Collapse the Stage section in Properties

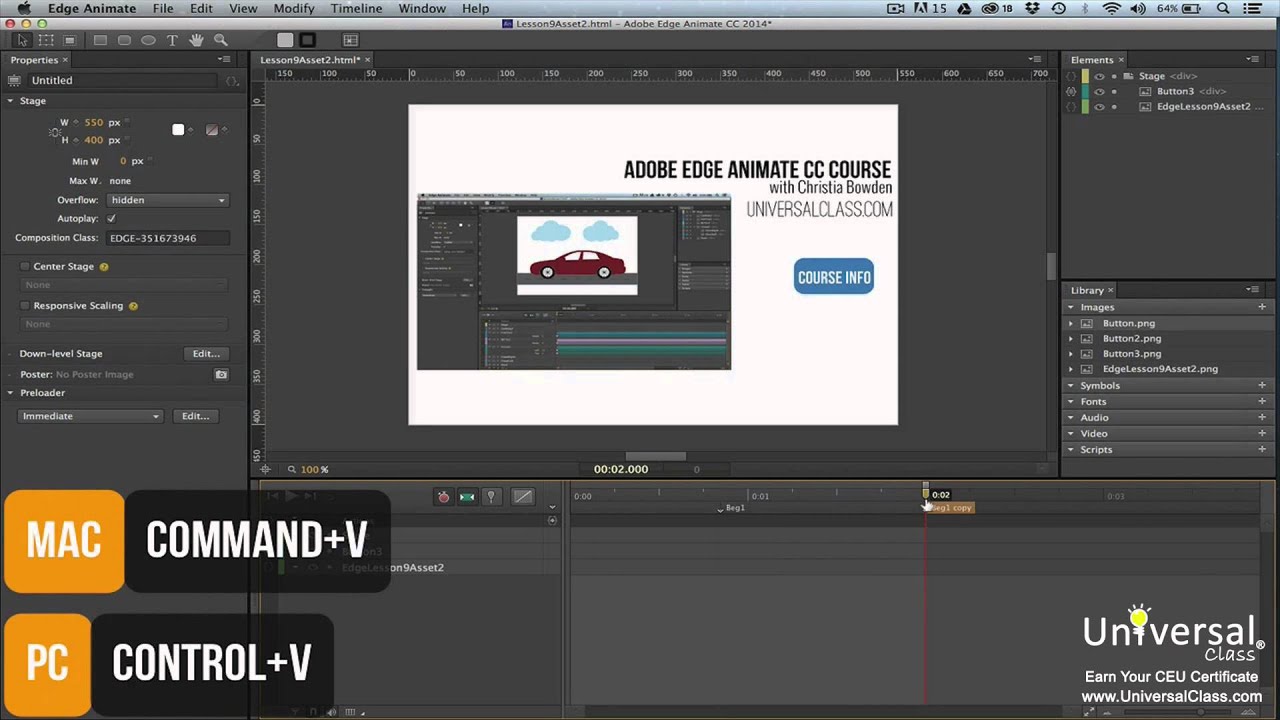click(11, 101)
